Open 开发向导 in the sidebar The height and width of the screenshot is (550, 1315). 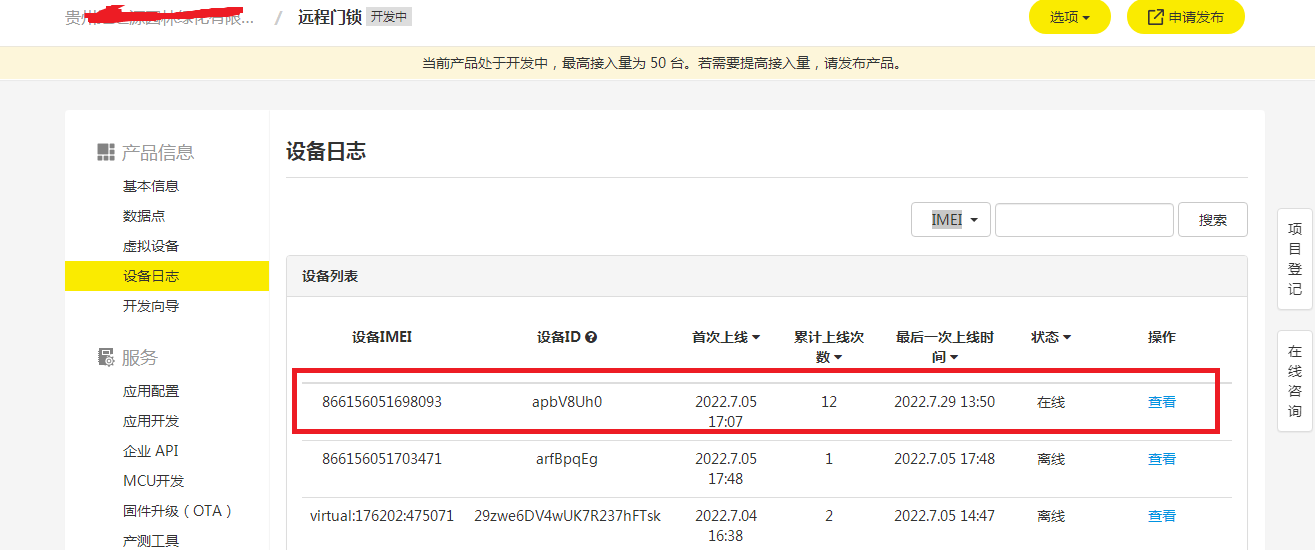[151, 306]
